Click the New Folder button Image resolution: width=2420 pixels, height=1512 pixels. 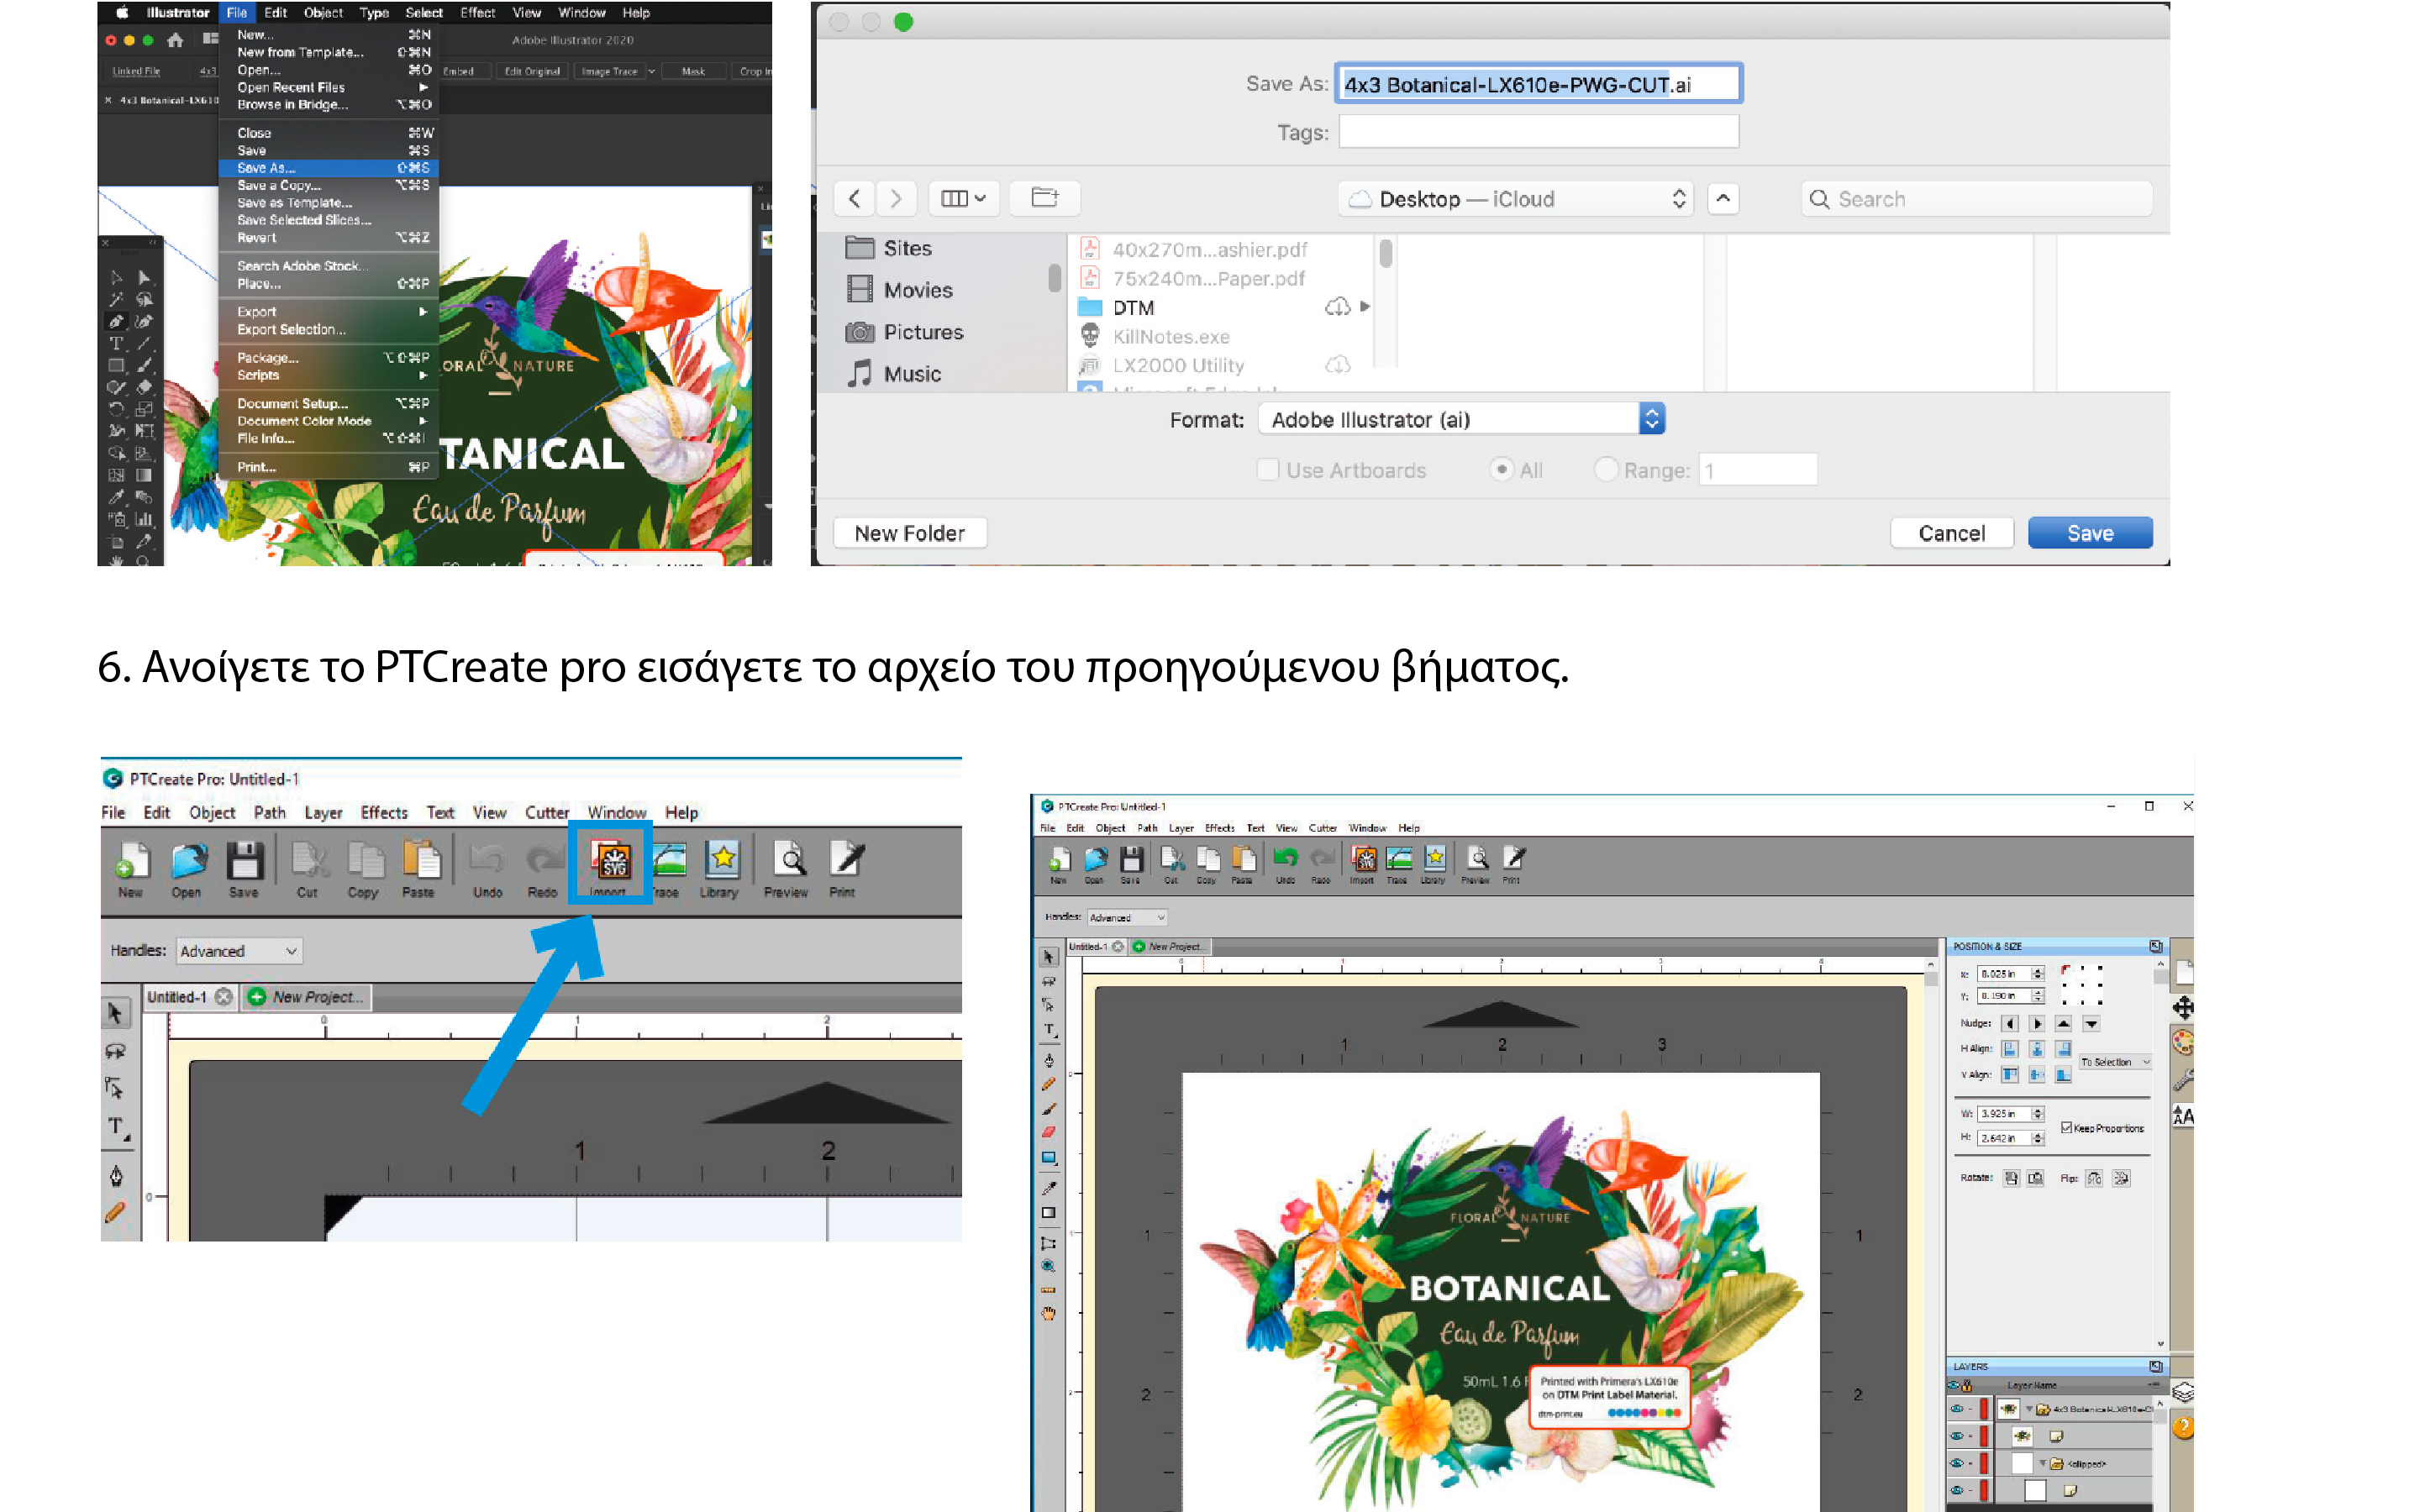[x=909, y=533]
